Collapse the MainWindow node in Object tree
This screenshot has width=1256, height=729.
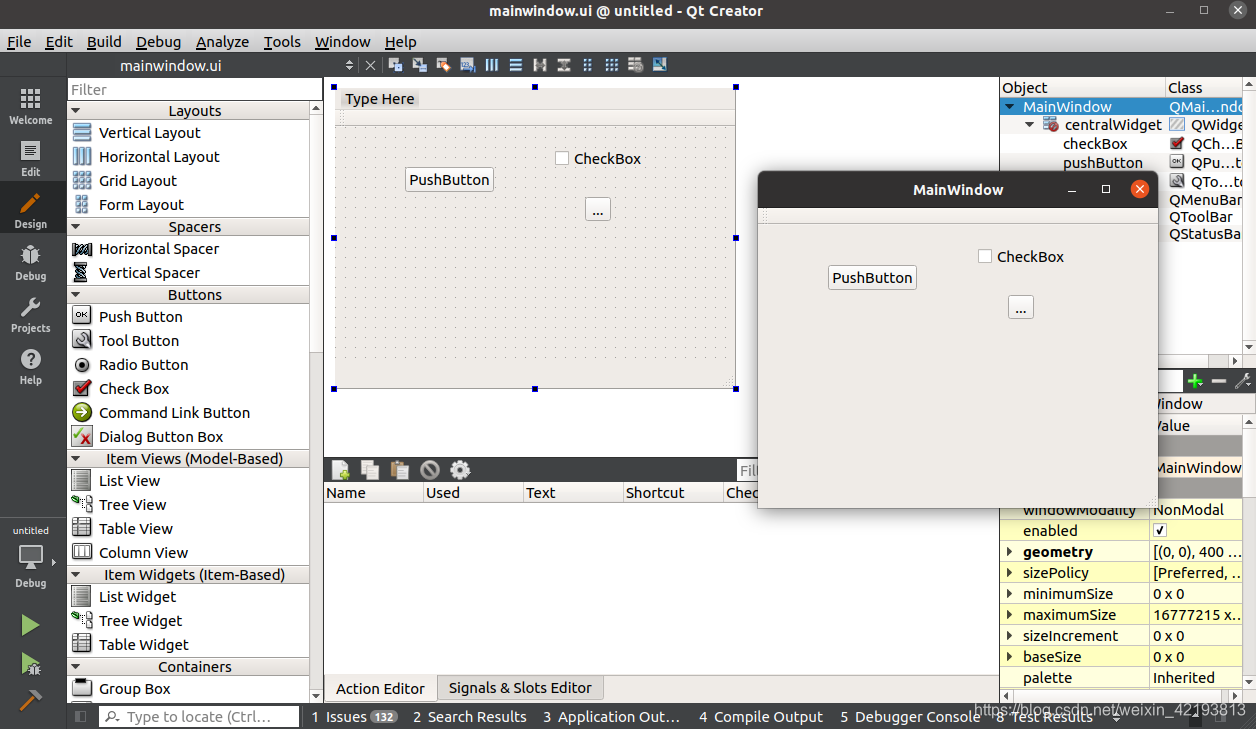[1010, 106]
